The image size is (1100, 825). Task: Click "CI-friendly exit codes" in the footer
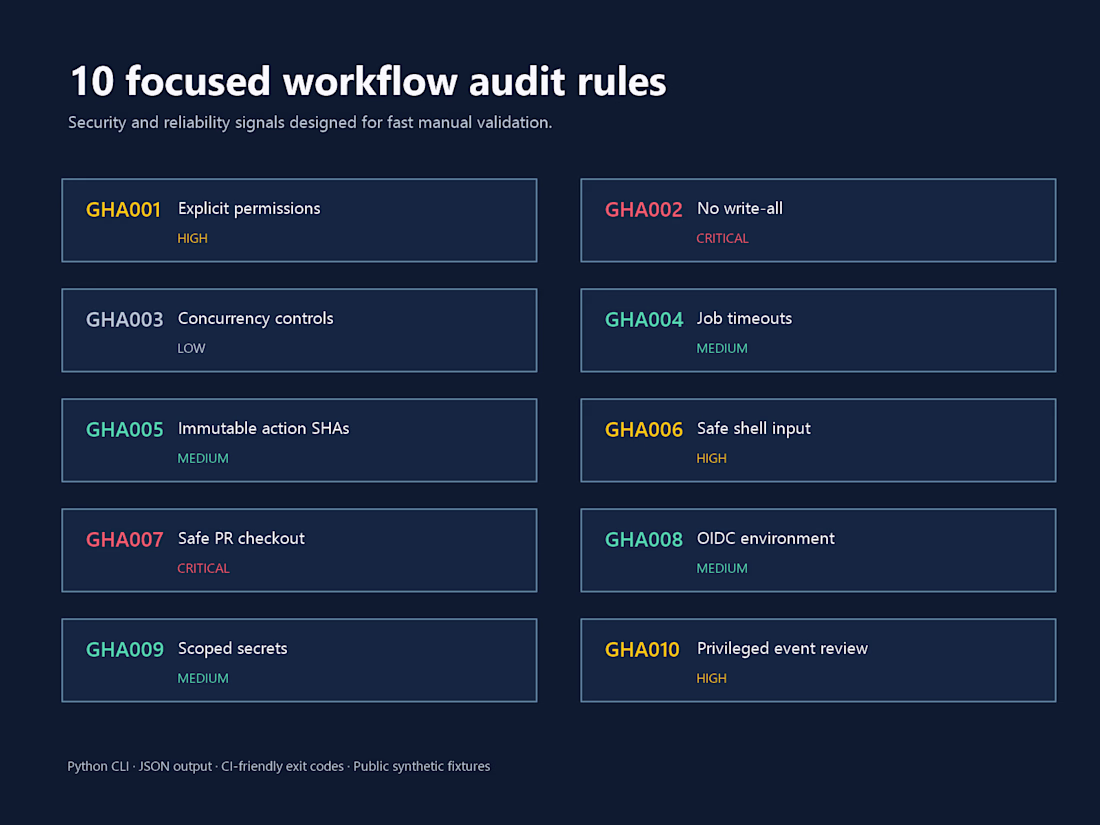pos(282,767)
